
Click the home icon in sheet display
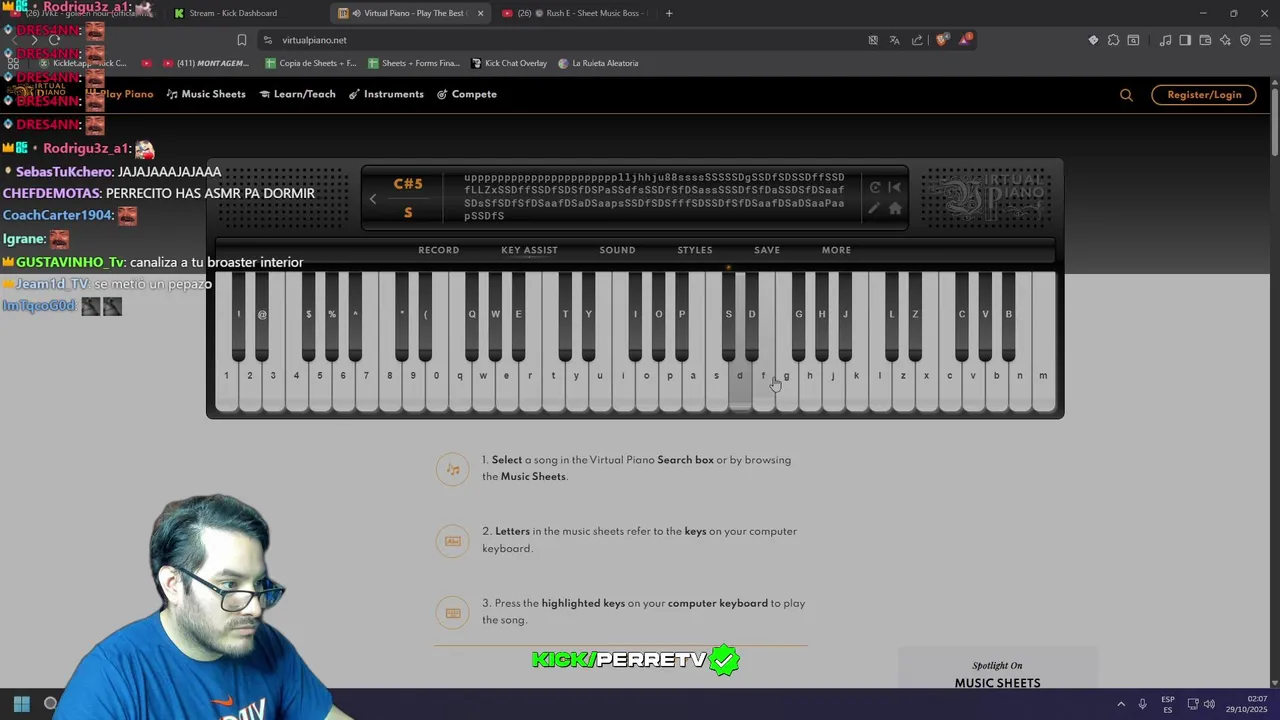895,208
